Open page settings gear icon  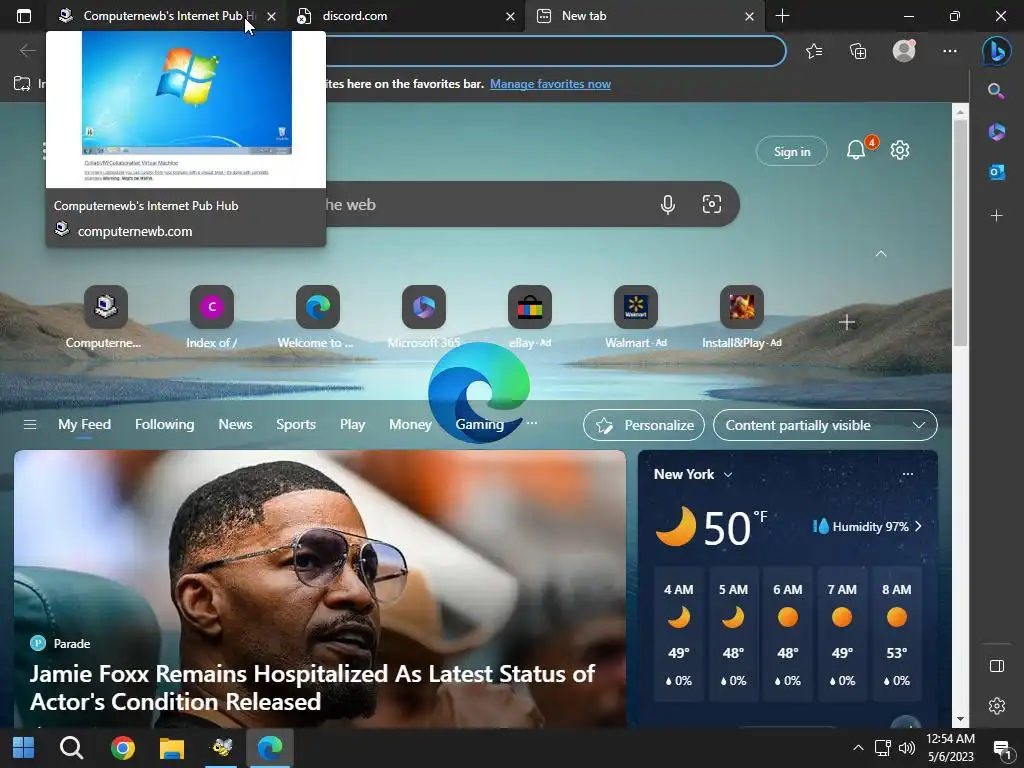pos(899,150)
